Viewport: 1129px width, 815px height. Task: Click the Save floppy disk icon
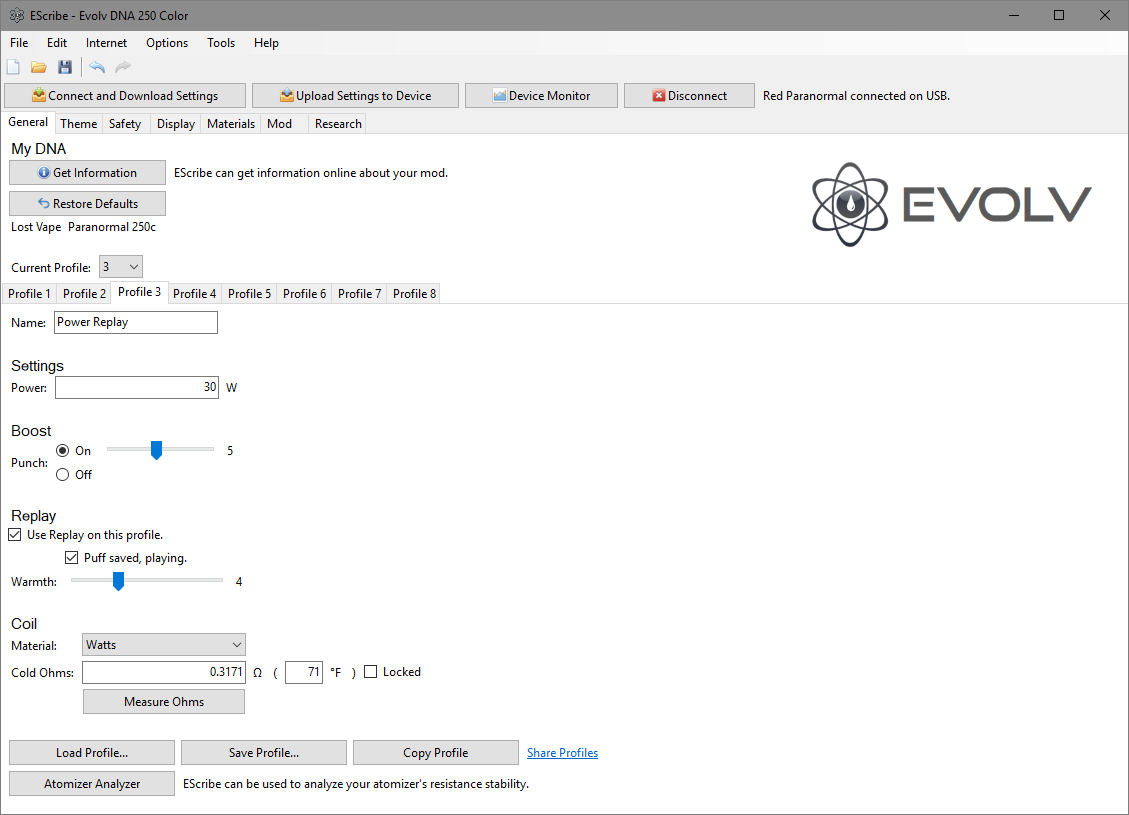pos(65,67)
